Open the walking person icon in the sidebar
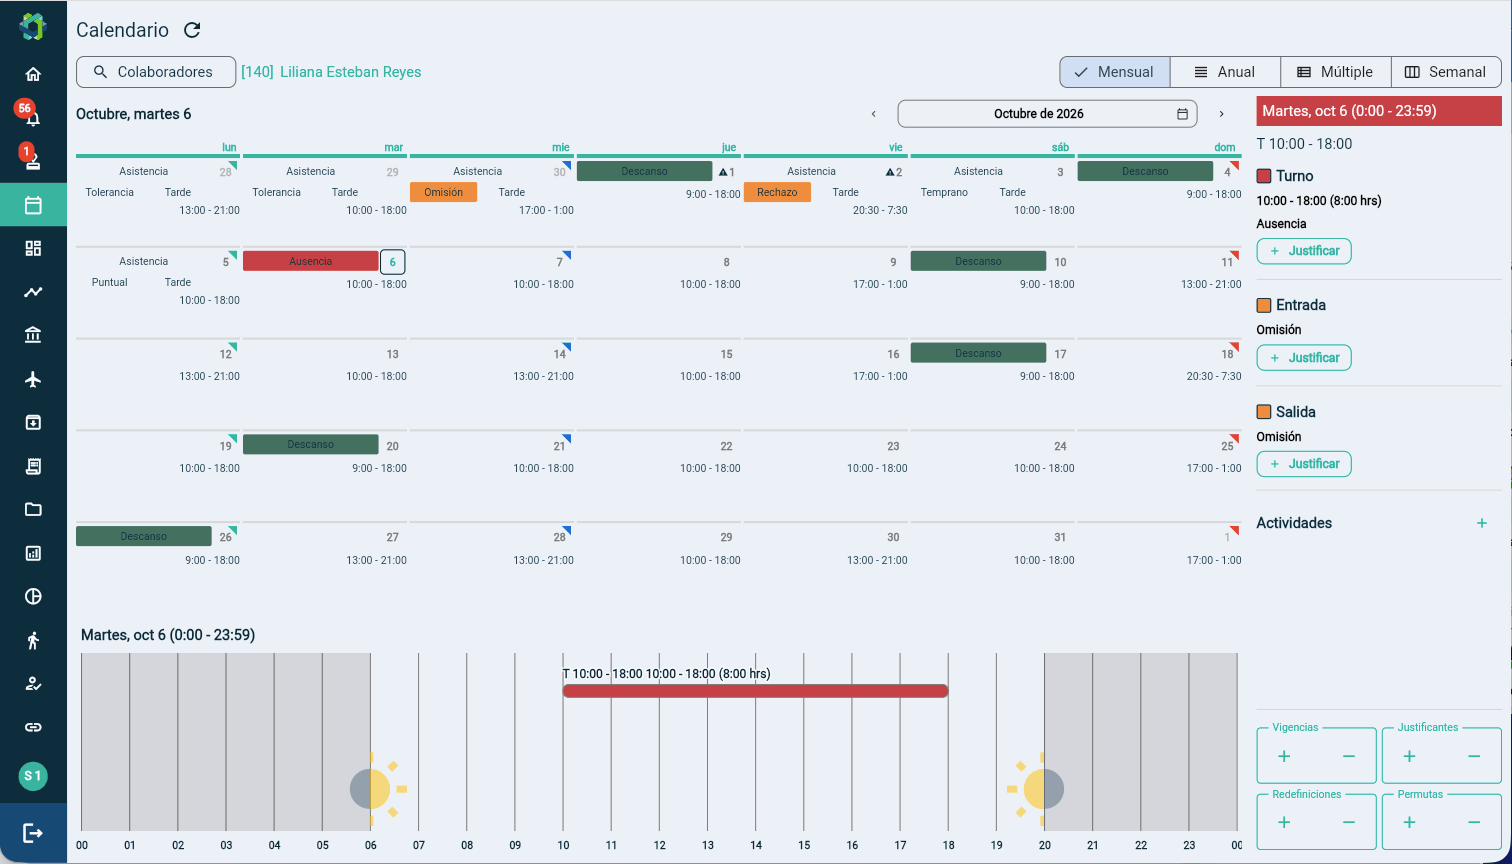Image resolution: width=1512 pixels, height=864 pixels. [33, 640]
